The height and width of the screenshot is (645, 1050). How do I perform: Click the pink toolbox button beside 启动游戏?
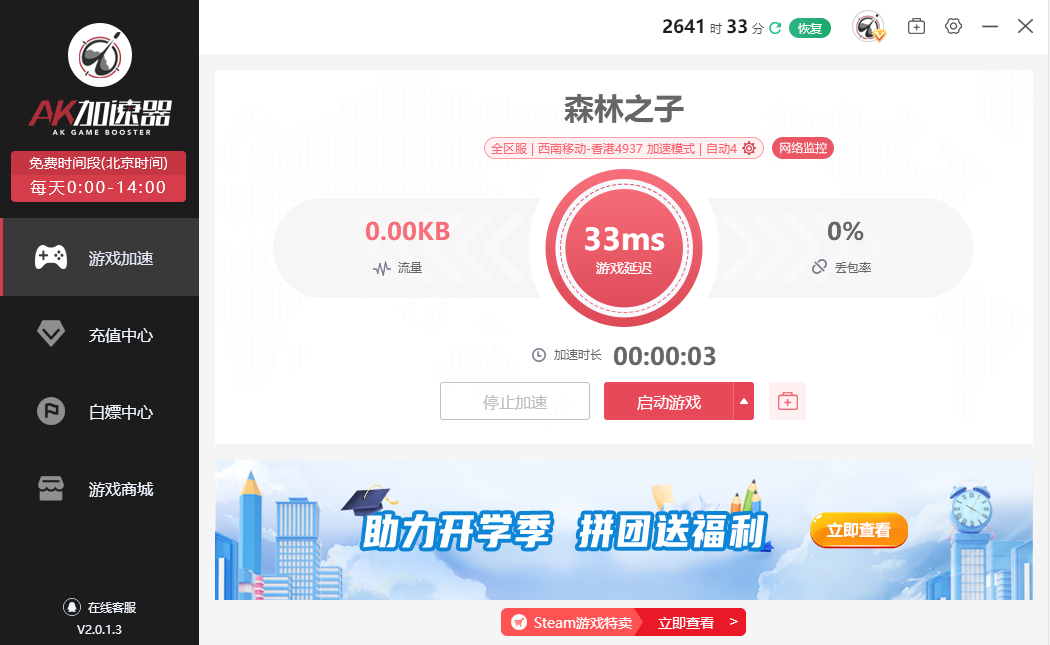pyautogui.click(x=788, y=401)
